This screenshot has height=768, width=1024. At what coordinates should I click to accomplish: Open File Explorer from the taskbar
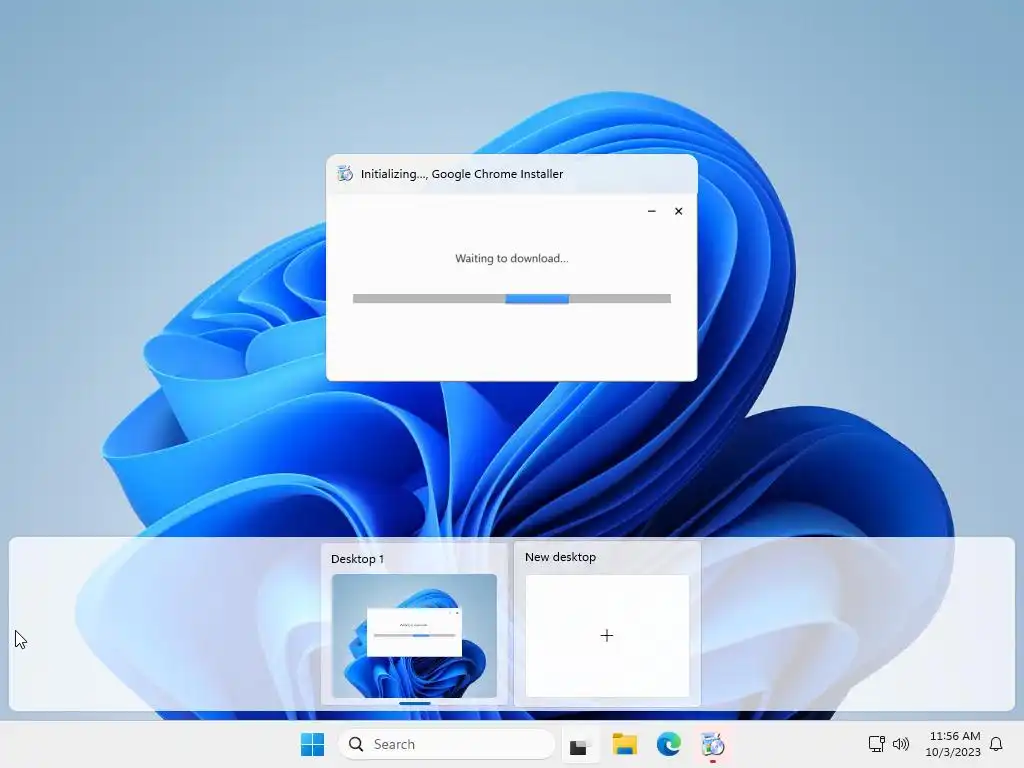coord(624,744)
